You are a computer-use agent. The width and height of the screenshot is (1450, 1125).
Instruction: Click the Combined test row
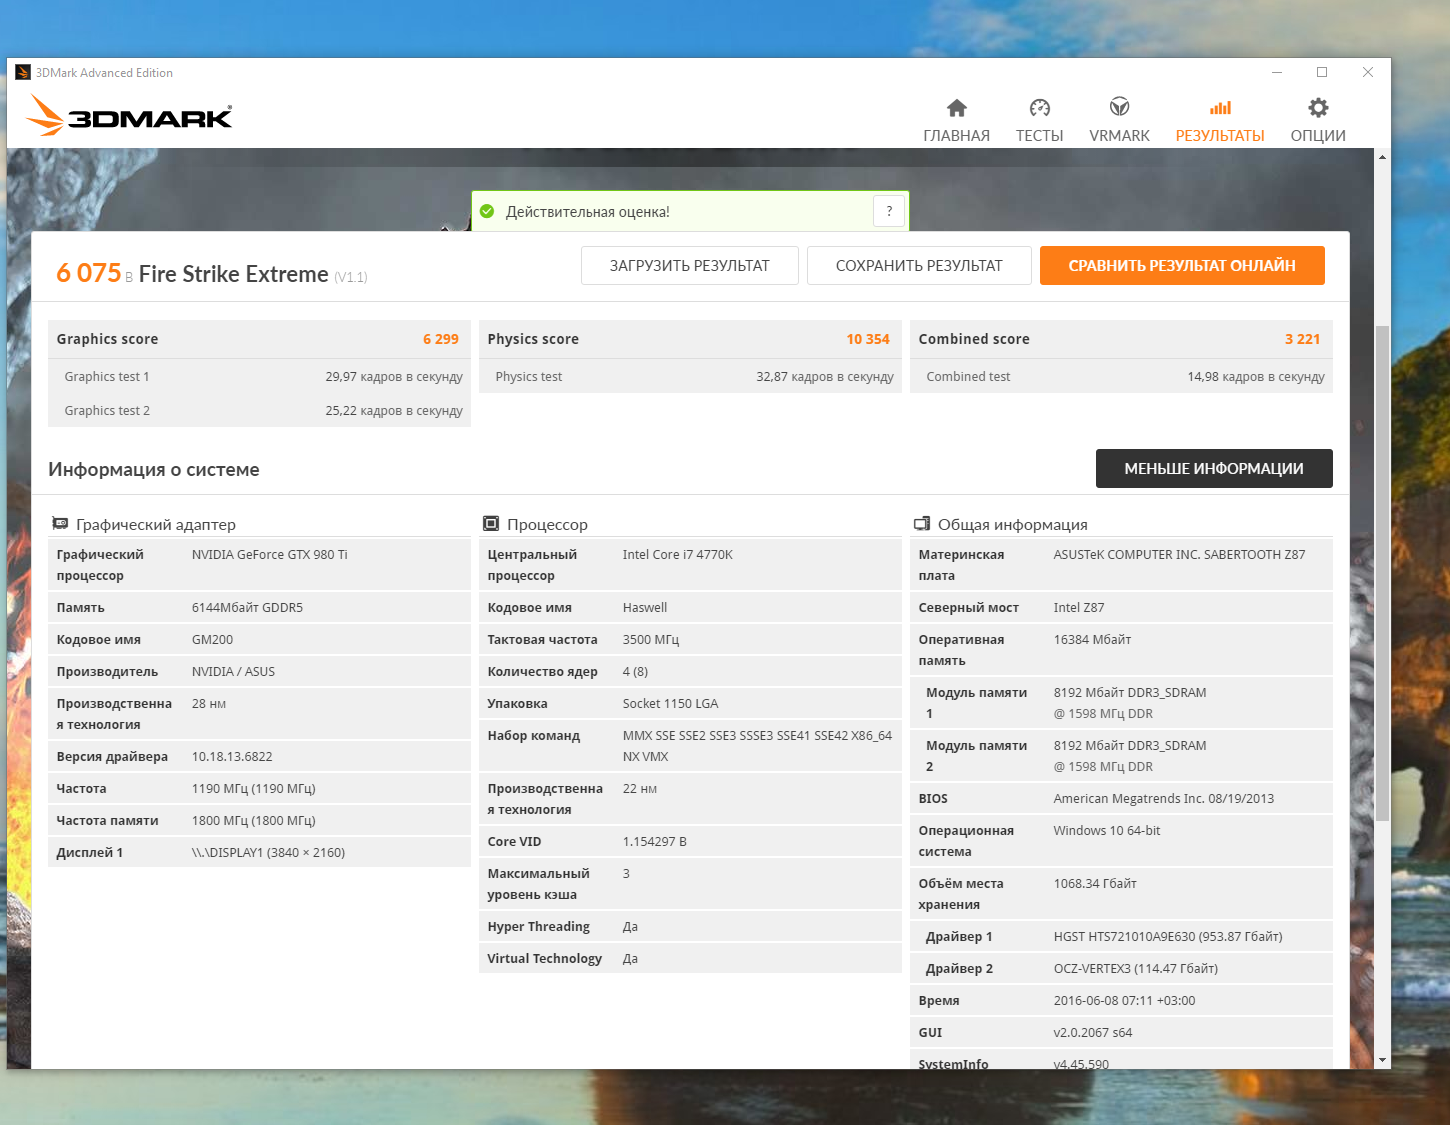[x=1121, y=376]
